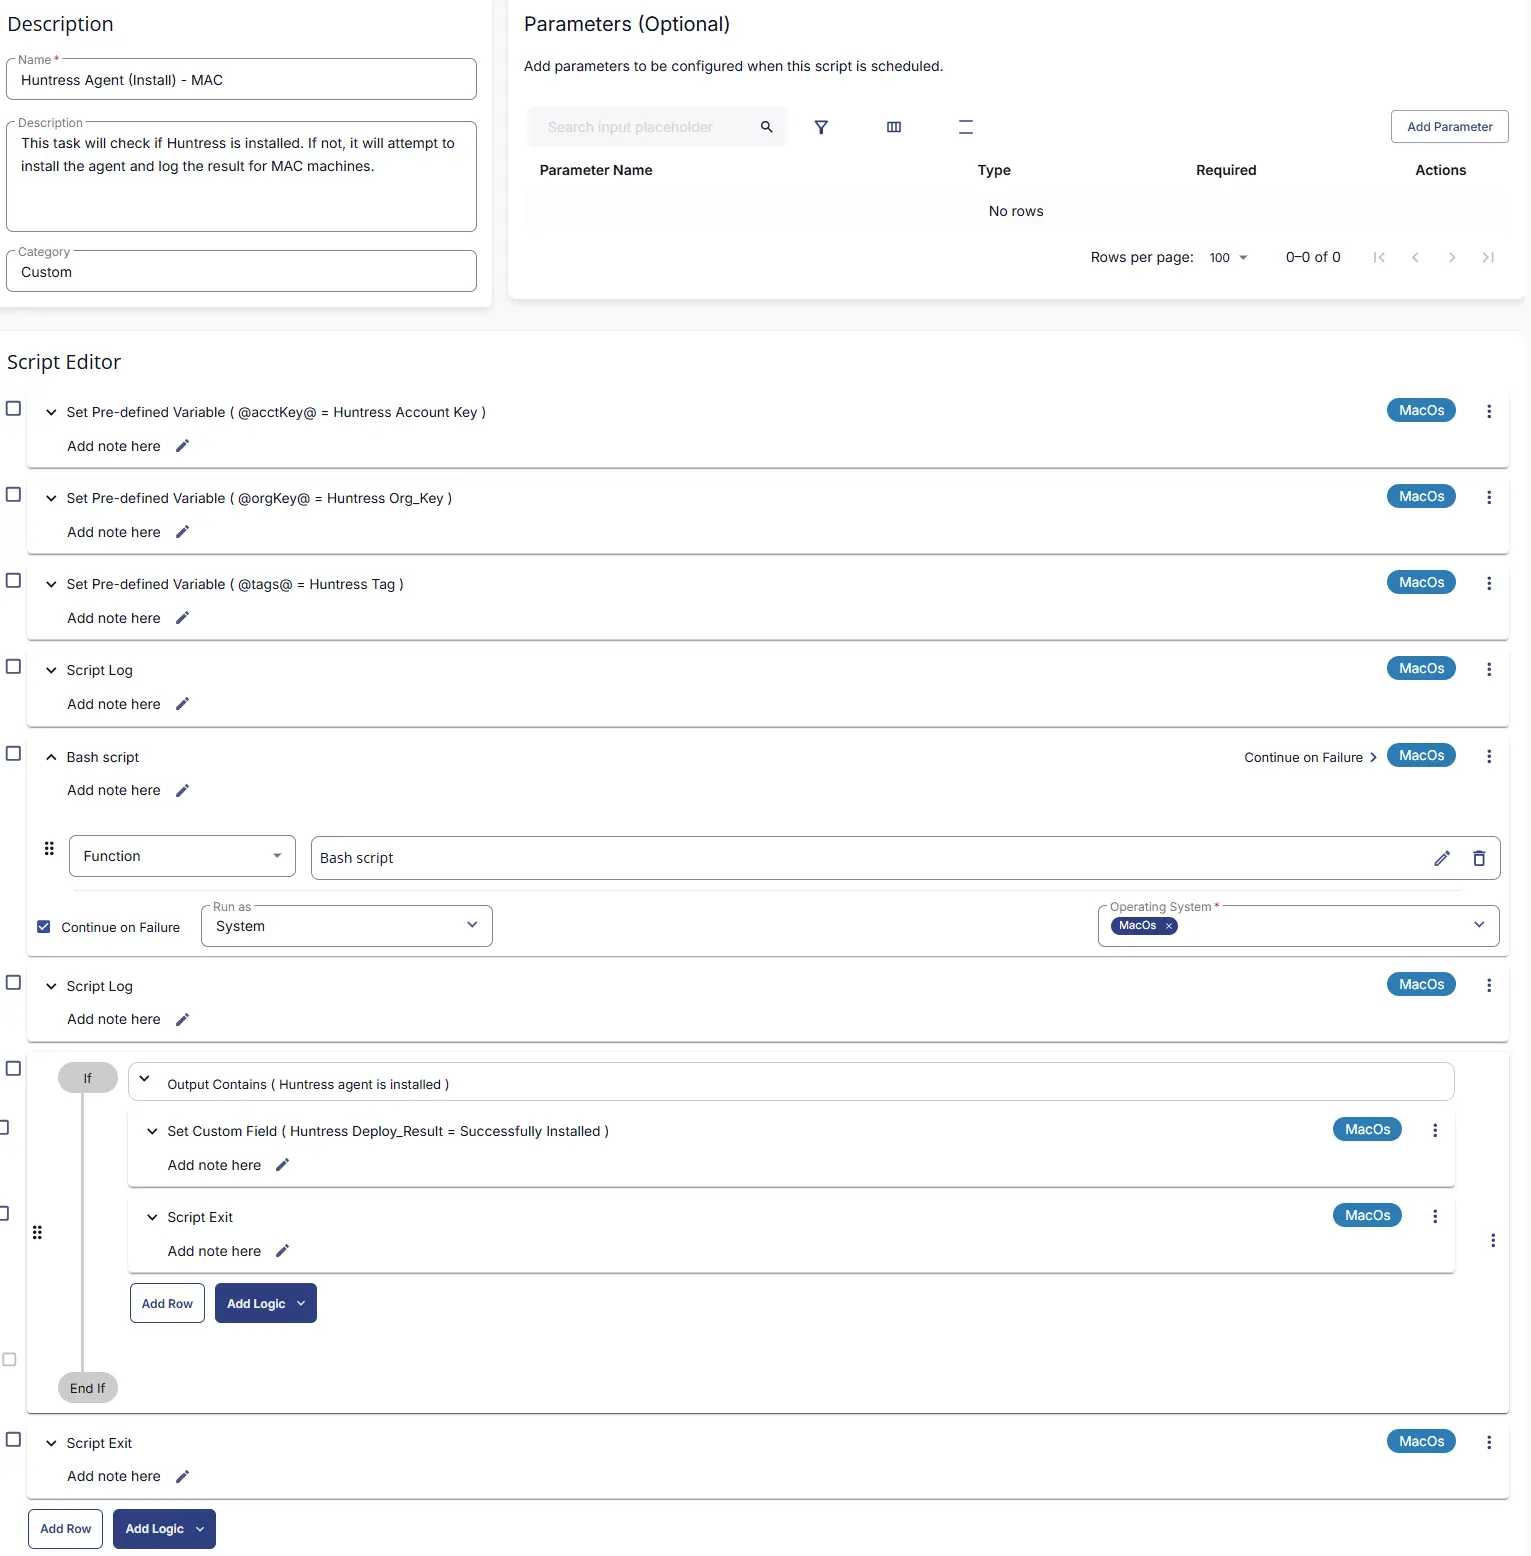Click the Add Parameter button
This screenshot has width=1531, height=1556.
tap(1449, 127)
